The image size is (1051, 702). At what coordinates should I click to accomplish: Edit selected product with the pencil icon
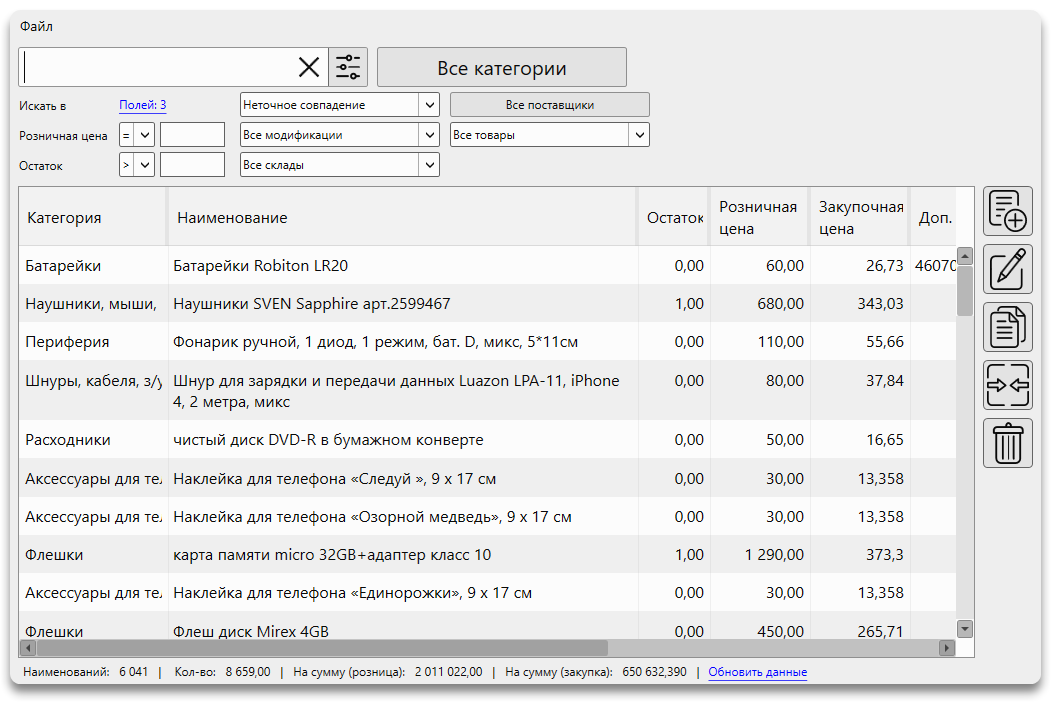[x=1007, y=269]
